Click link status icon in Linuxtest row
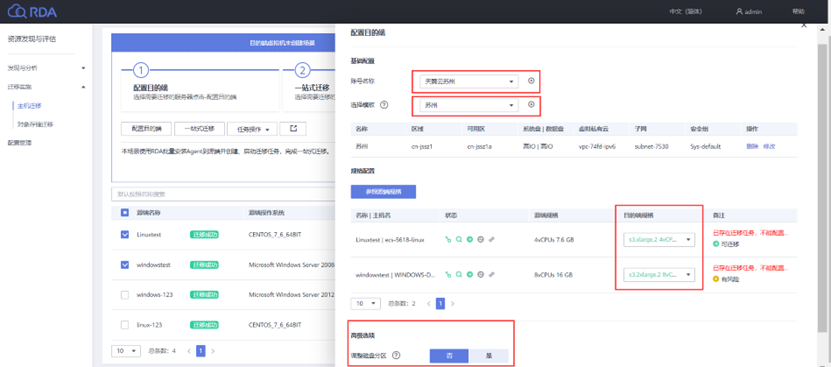 click(x=491, y=240)
